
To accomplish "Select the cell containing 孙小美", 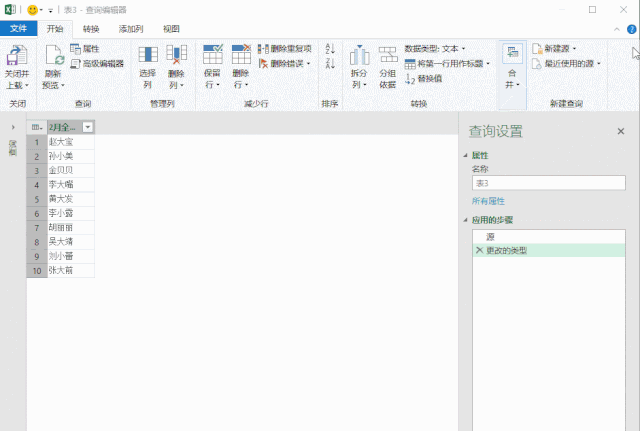I will click(x=71, y=156).
